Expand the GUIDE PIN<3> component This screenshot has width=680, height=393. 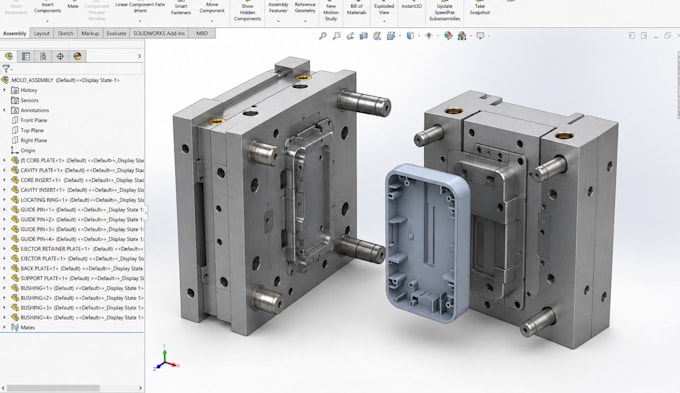[4, 229]
